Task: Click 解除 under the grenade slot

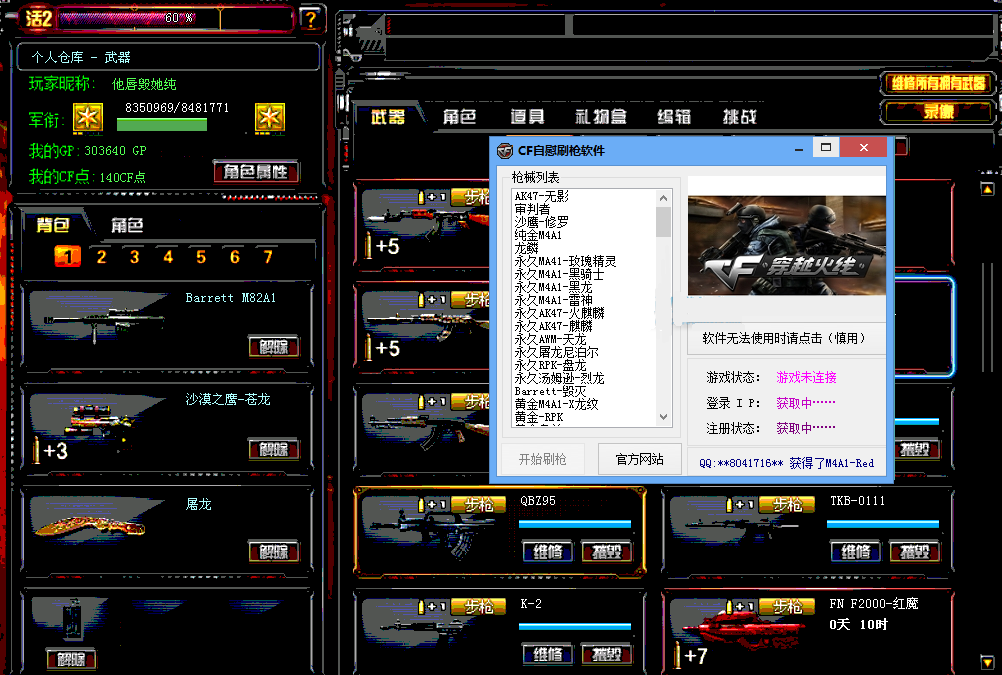Action: point(71,659)
